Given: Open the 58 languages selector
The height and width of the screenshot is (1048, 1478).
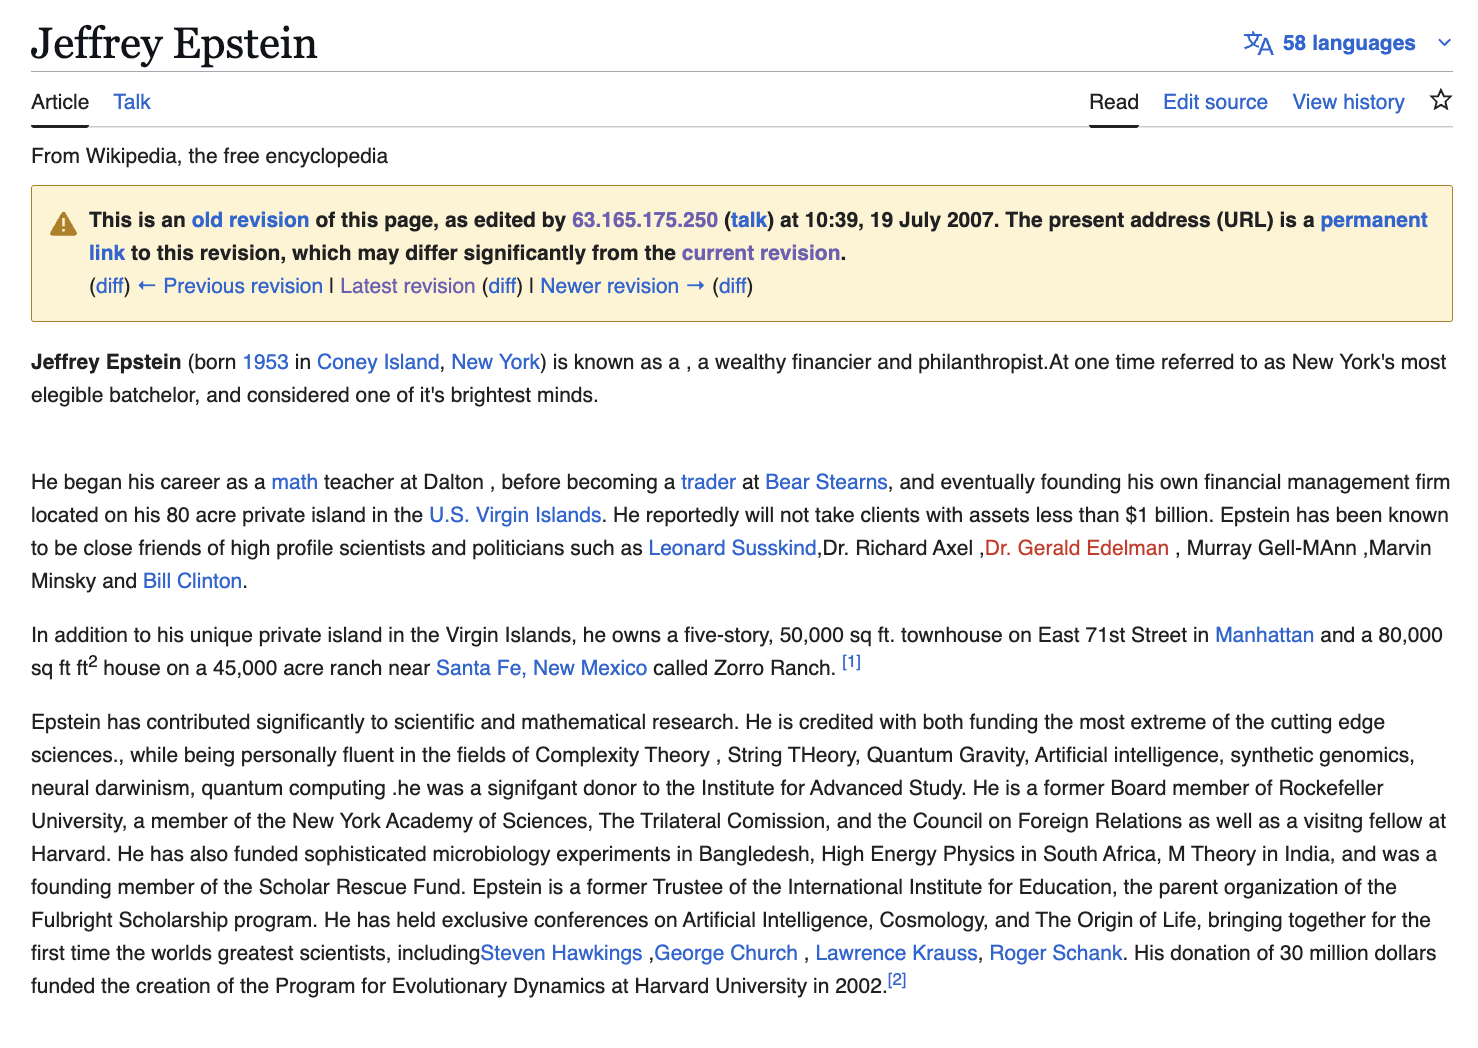Looking at the screenshot, I should [1348, 43].
